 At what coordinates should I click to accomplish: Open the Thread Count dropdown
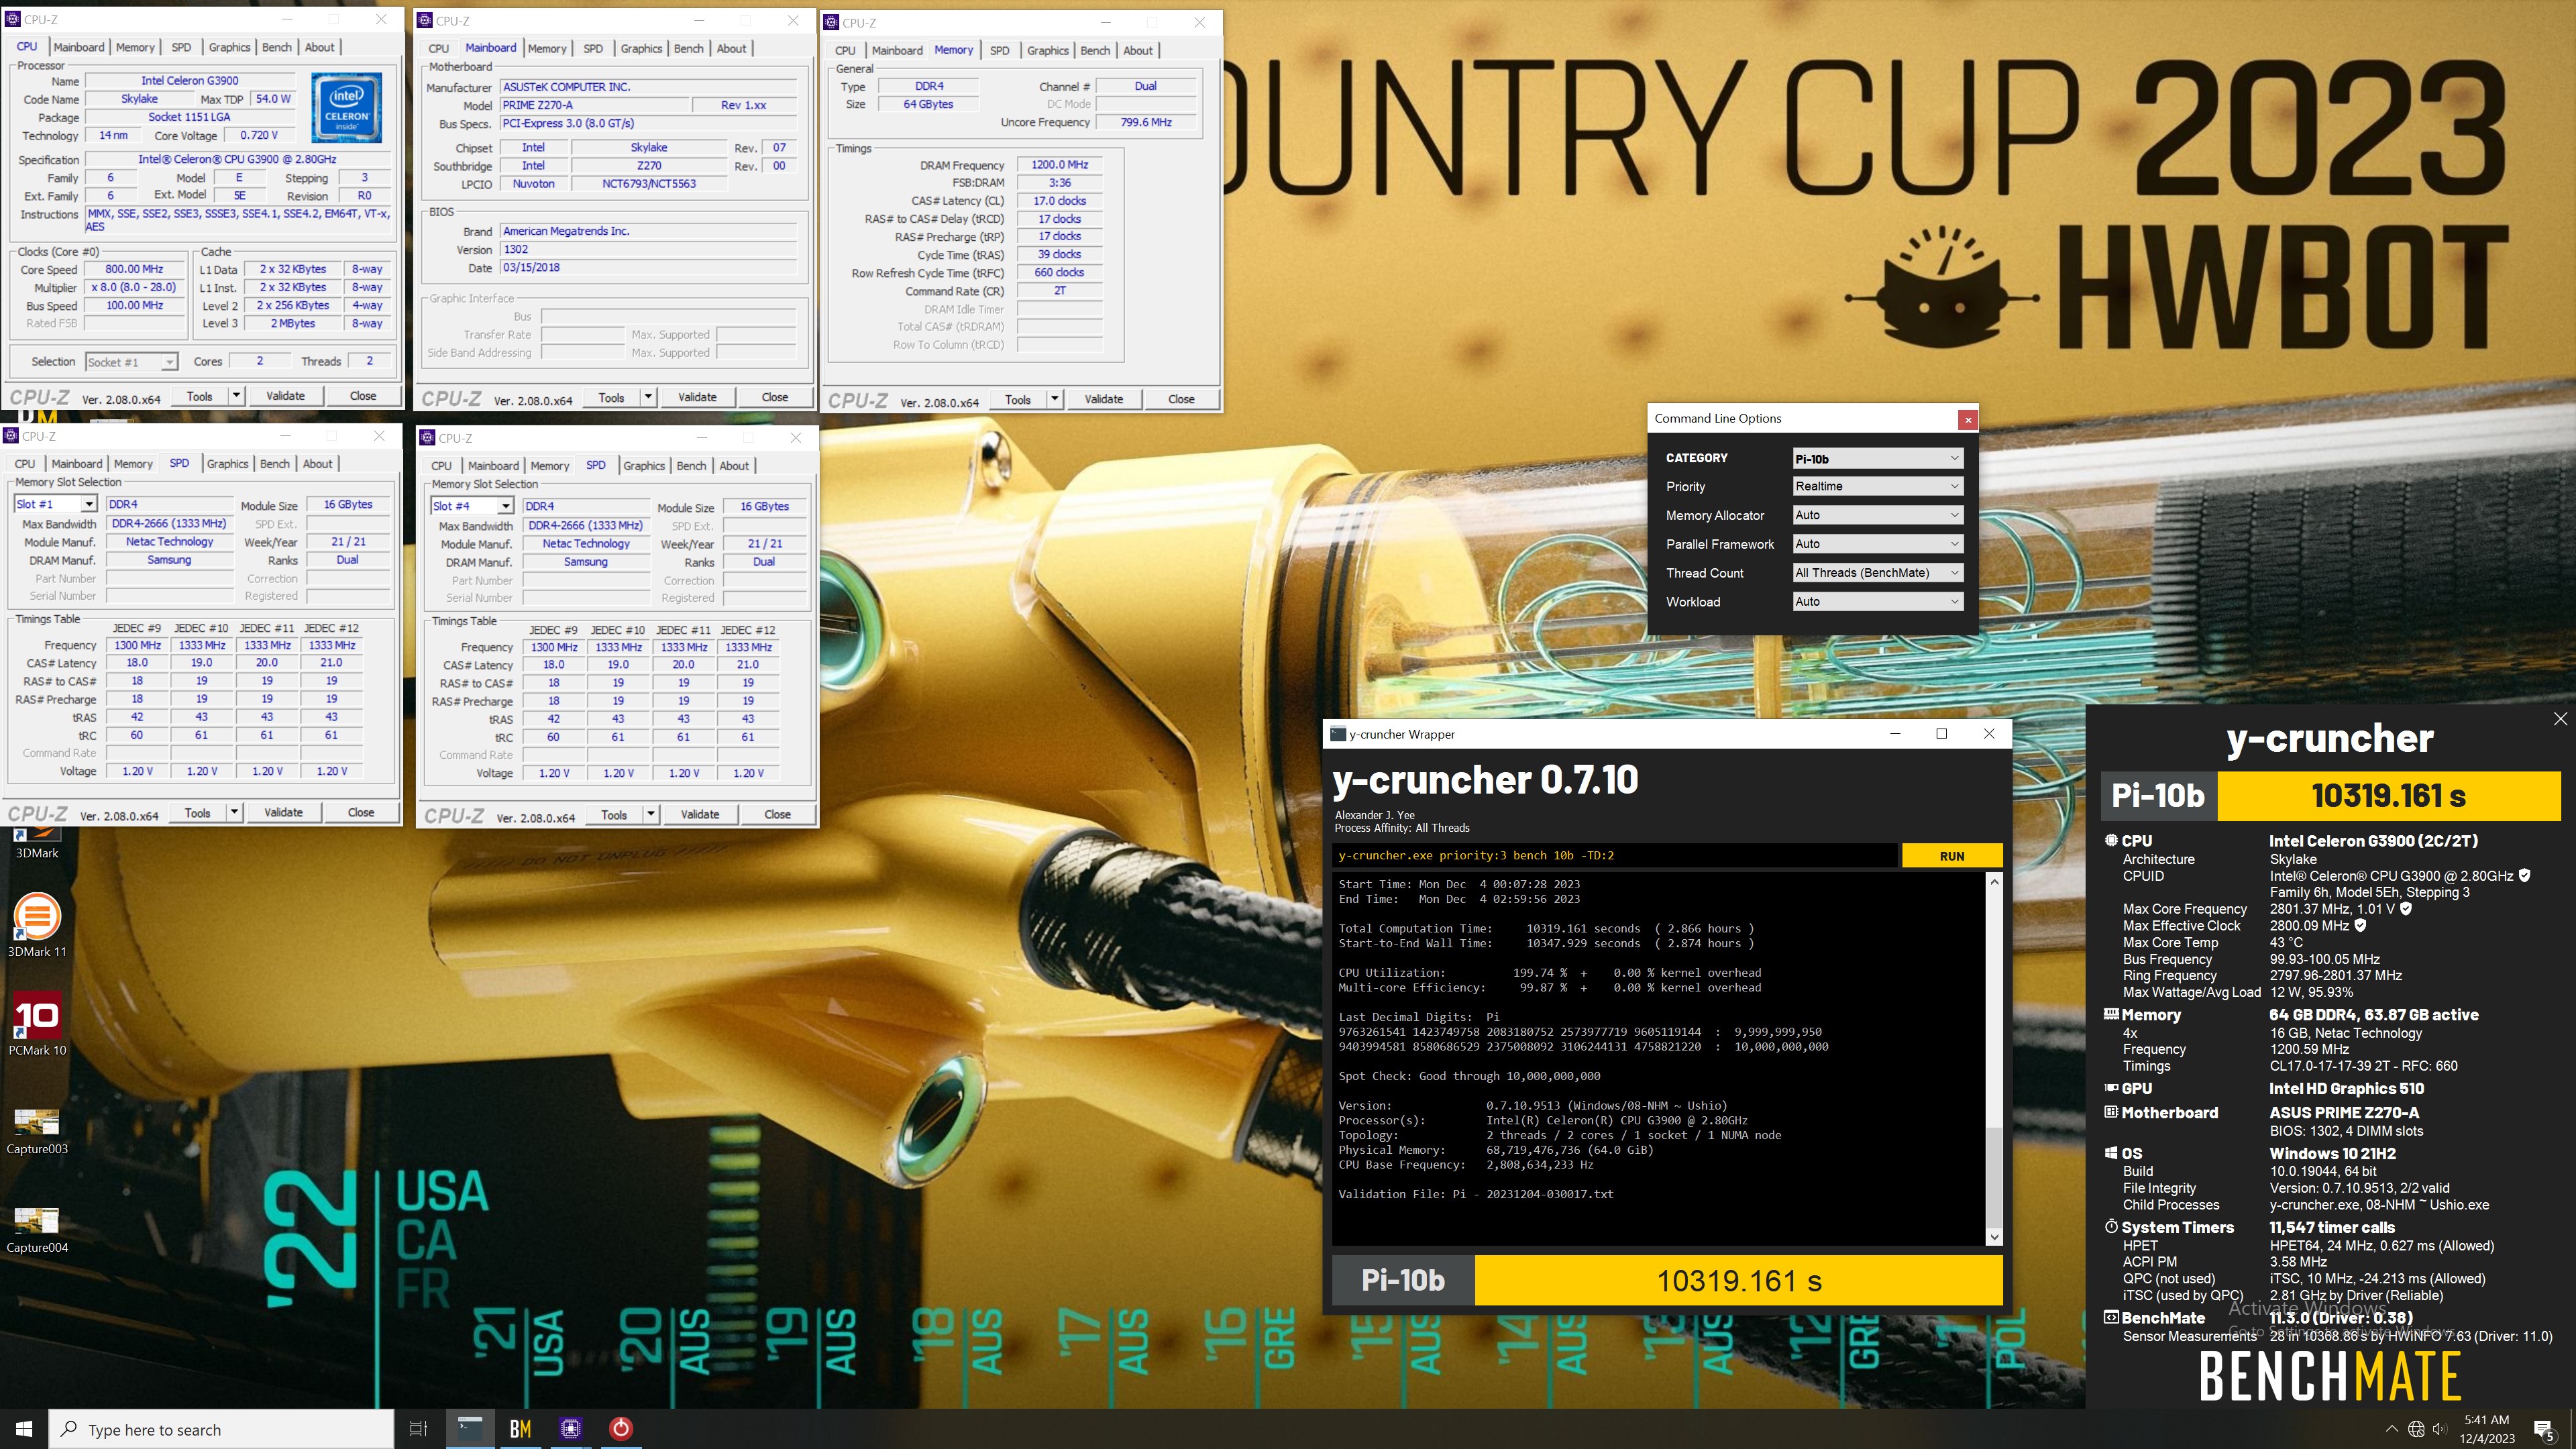[x=1878, y=573]
